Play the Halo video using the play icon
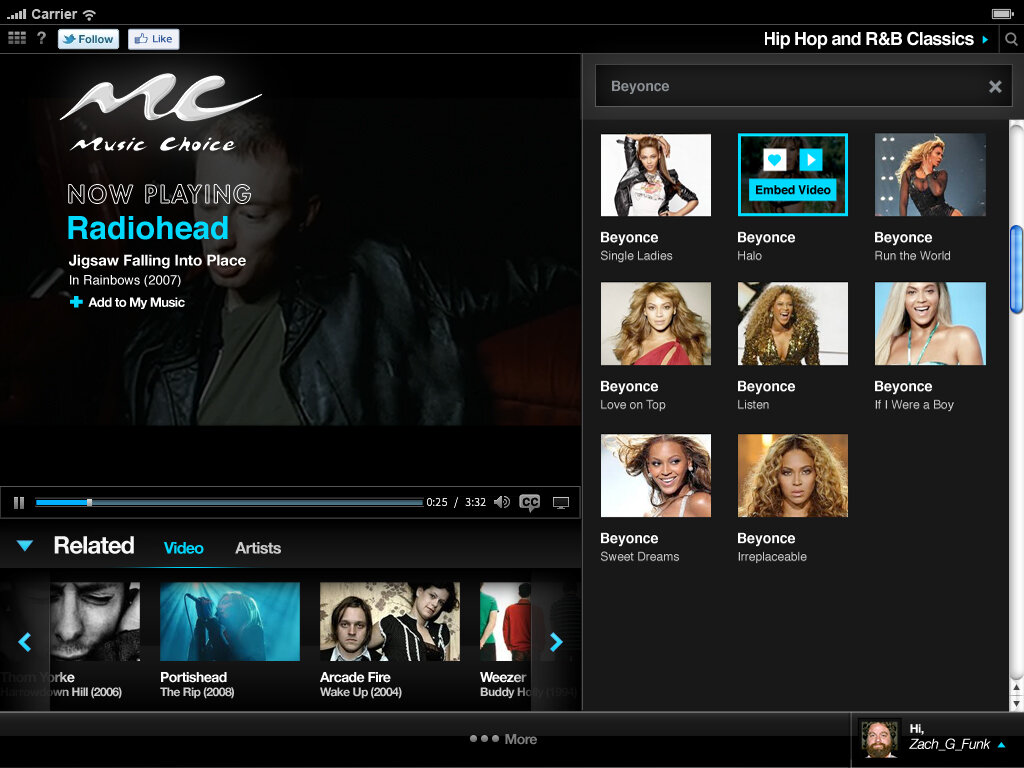This screenshot has height=768, width=1024. click(x=810, y=159)
